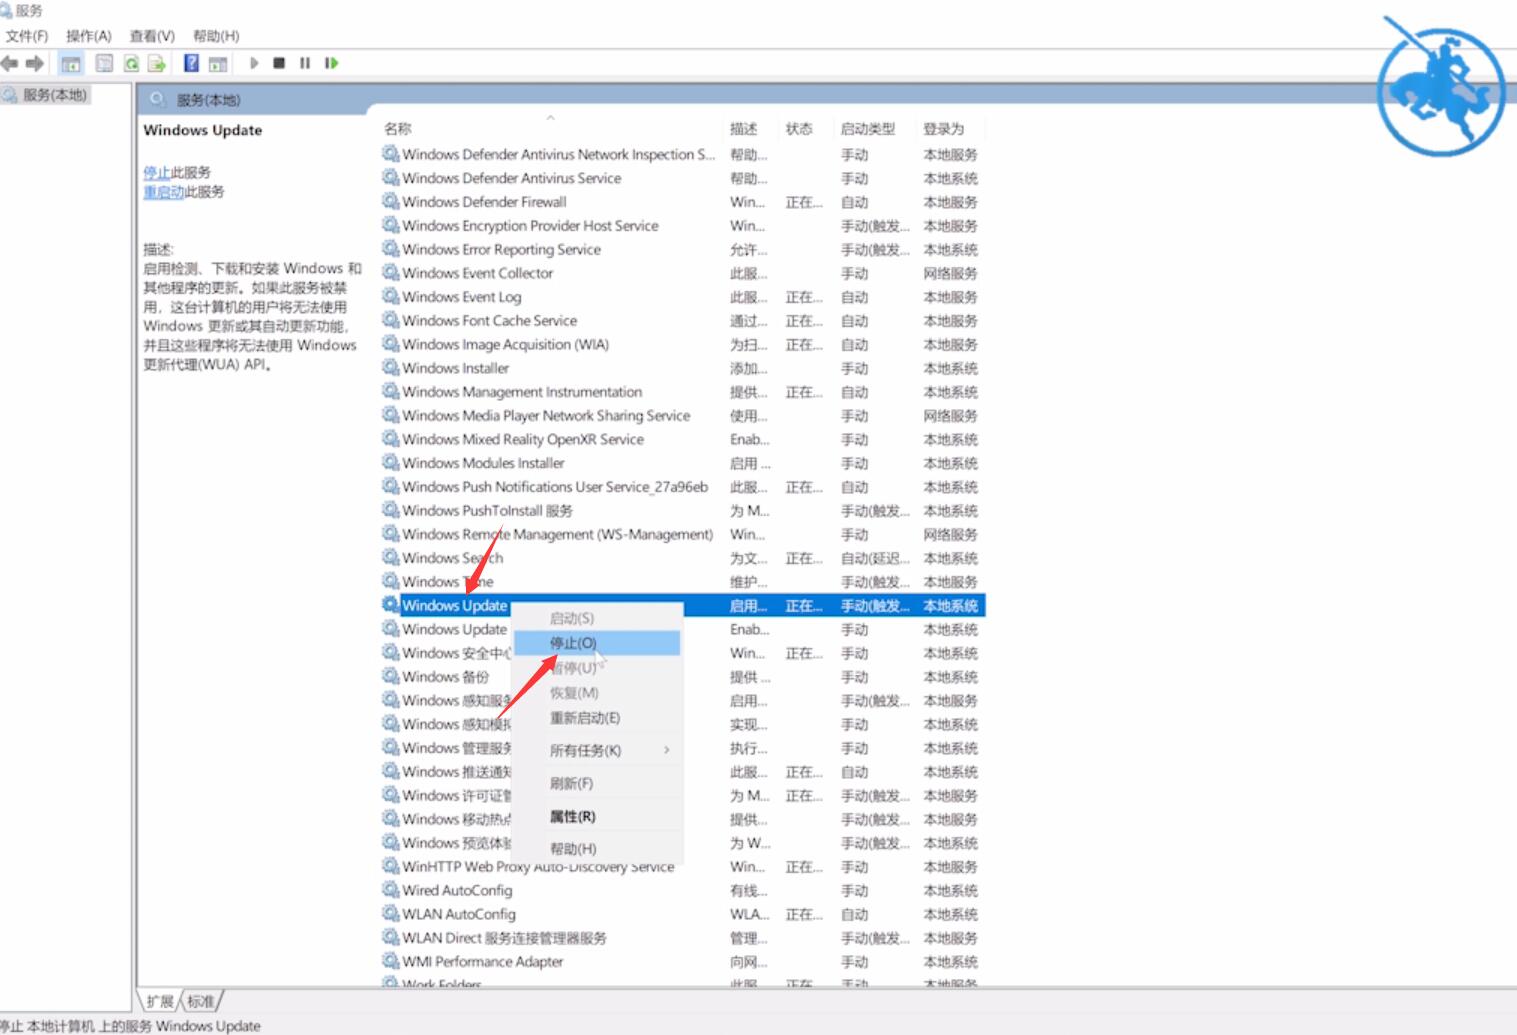Select Windows Mixed Reality OpenXR Service row
This screenshot has height=1035, width=1517.
tap(683, 439)
